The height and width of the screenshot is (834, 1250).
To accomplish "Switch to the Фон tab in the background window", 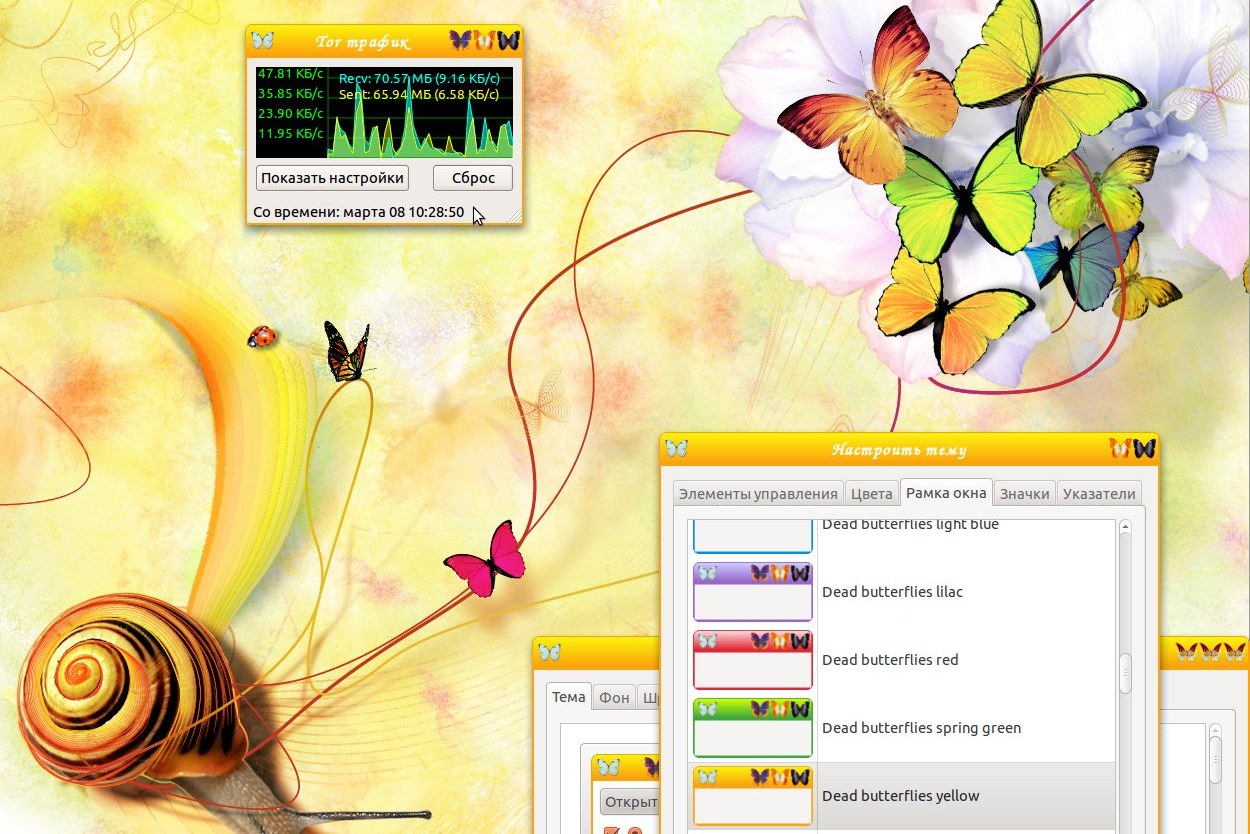I will click(x=614, y=698).
